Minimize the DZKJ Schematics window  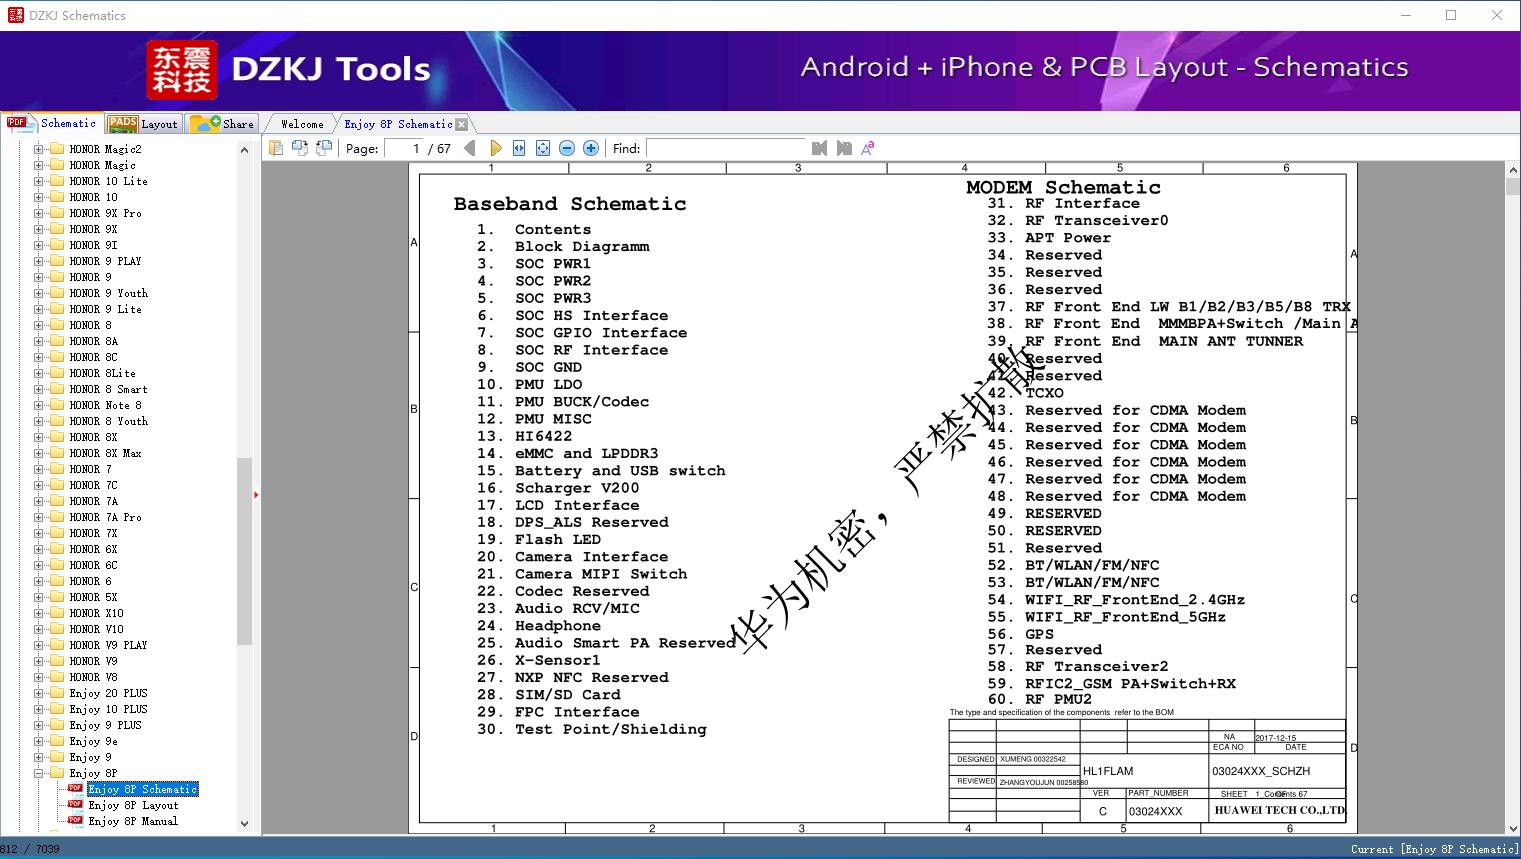tap(1405, 15)
